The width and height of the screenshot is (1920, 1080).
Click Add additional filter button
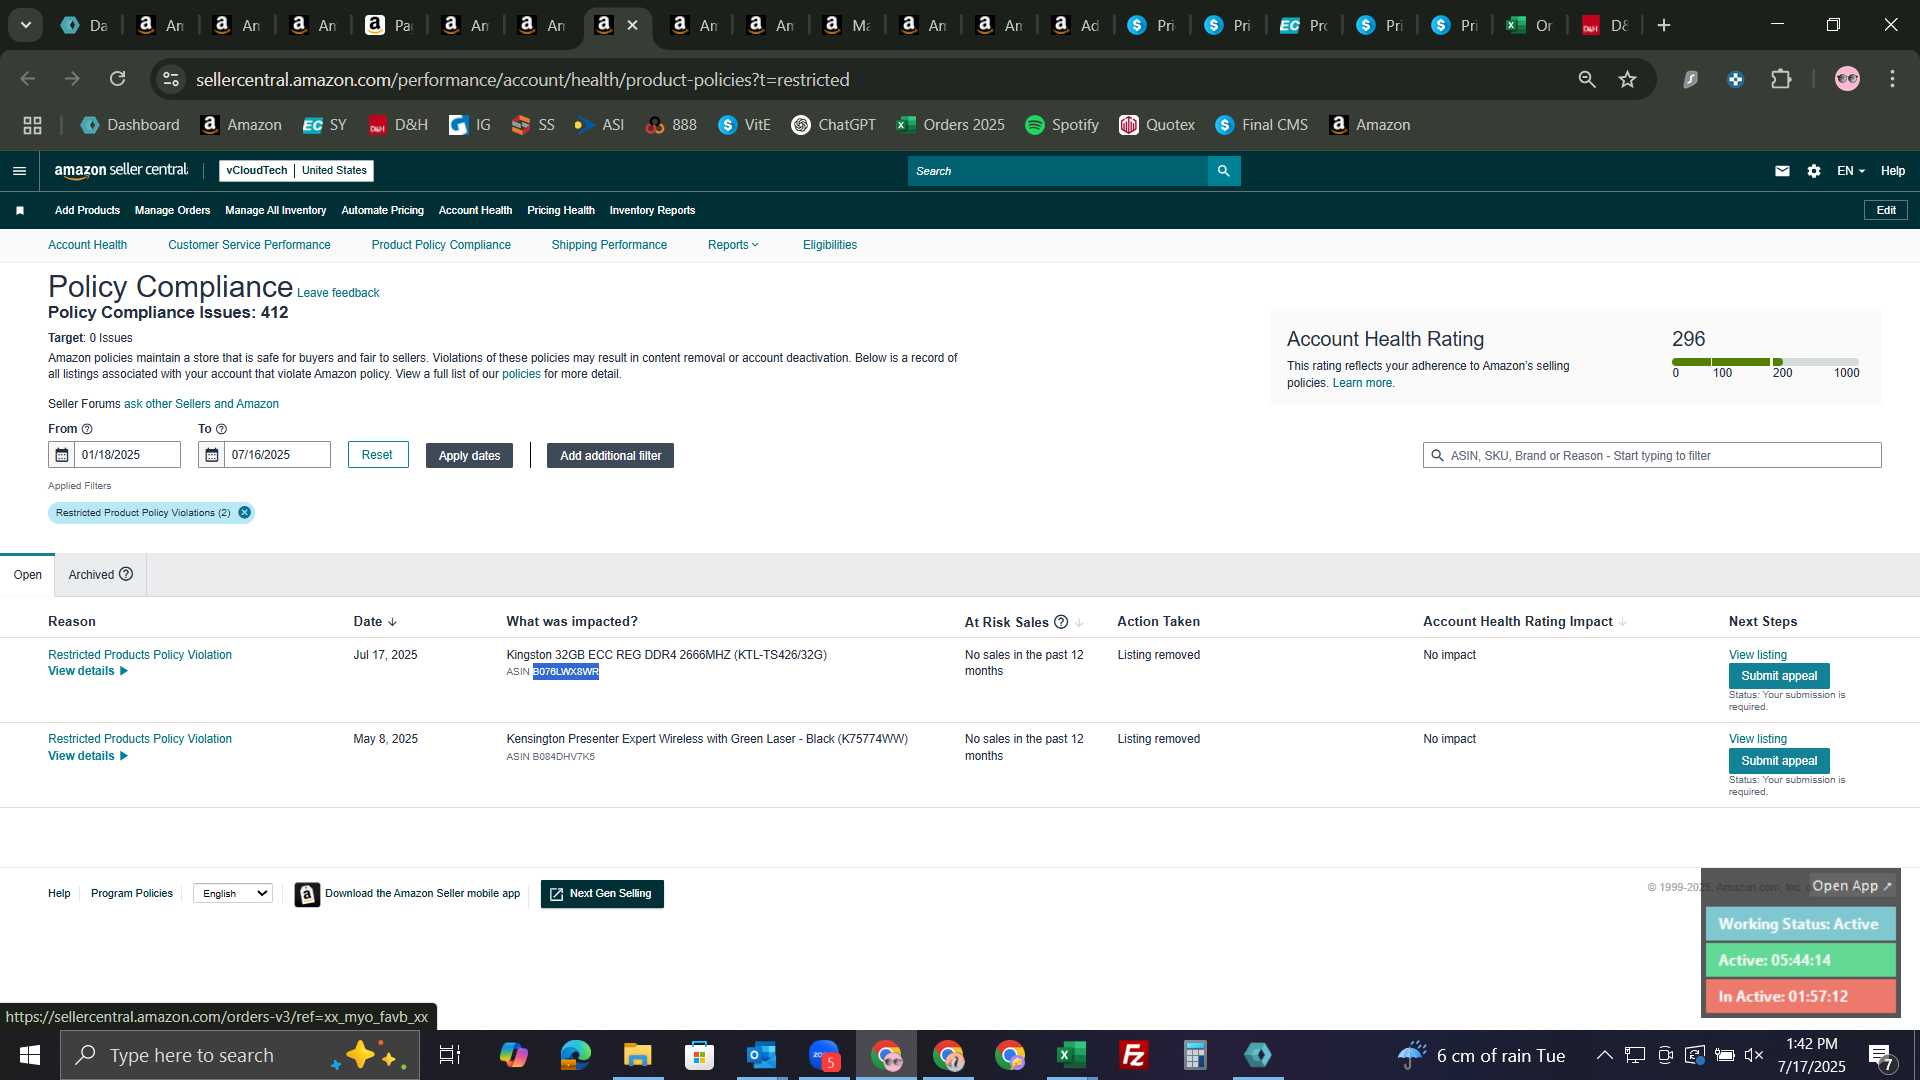pos(610,456)
